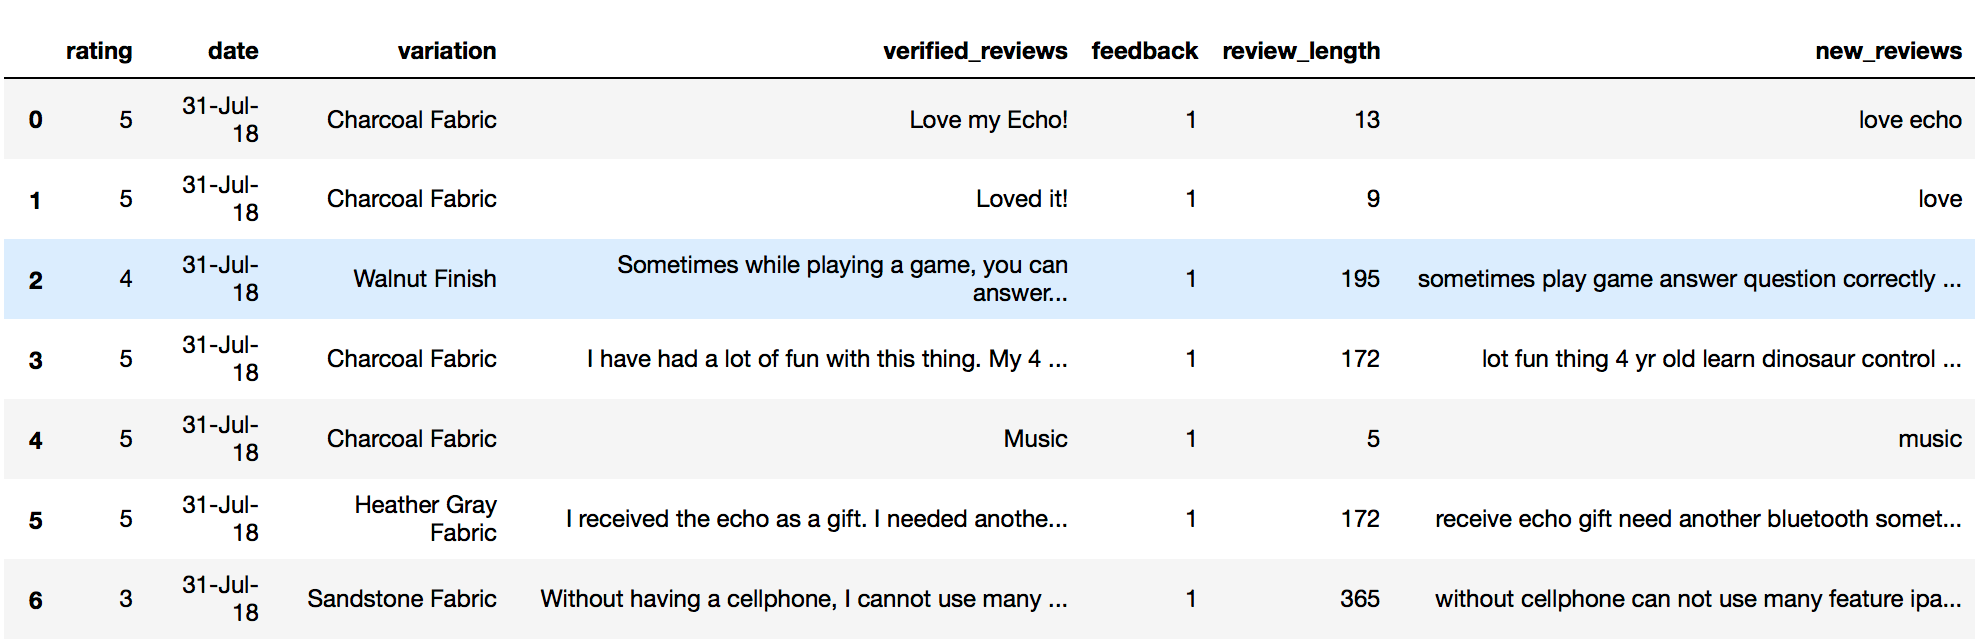This screenshot has width=1988, height=644.
Task: Click the review length value 365
Action: (1359, 599)
